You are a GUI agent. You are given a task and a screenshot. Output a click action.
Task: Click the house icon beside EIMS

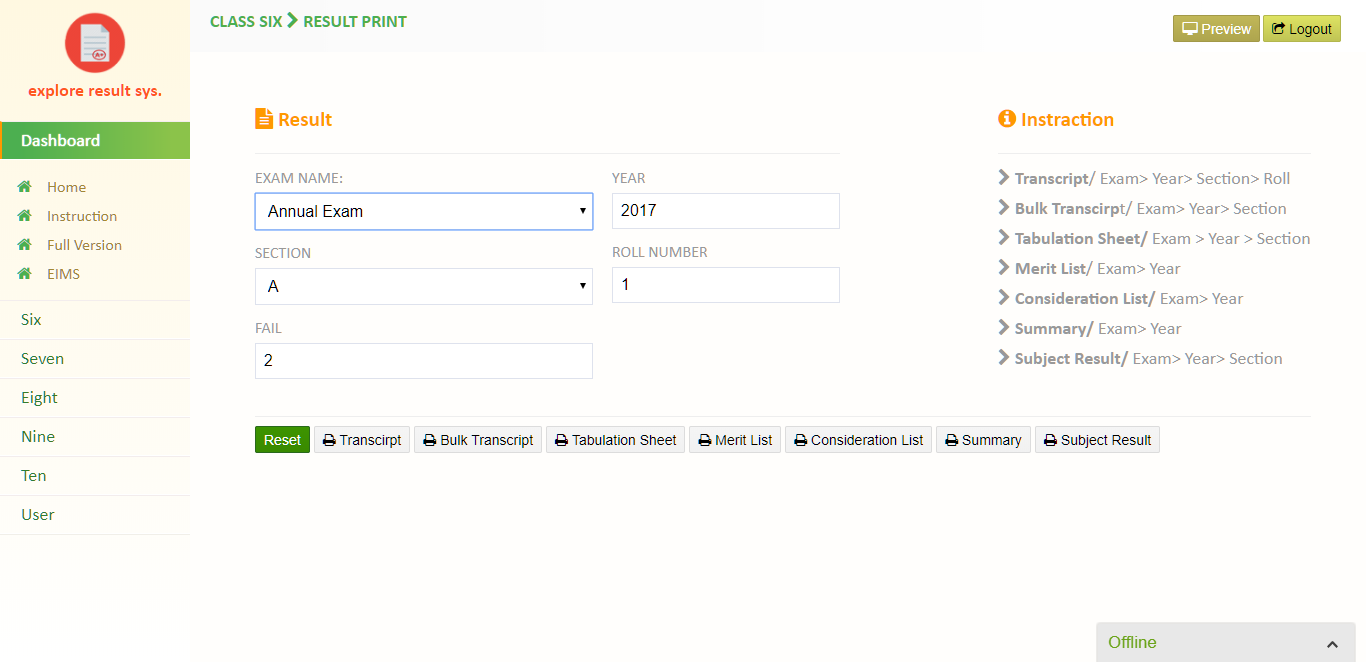pos(25,274)
